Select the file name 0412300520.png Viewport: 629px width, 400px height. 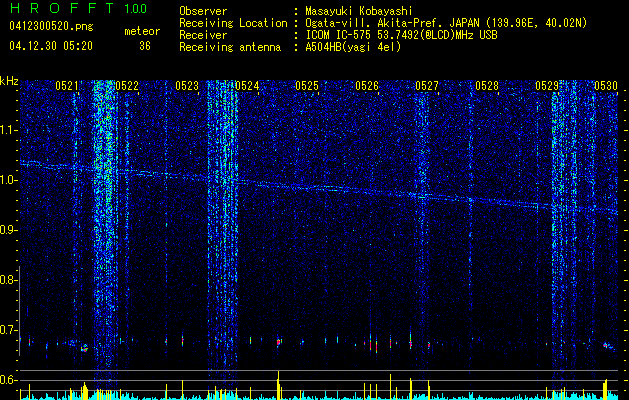pyautogui.click(x=51, y=26)
